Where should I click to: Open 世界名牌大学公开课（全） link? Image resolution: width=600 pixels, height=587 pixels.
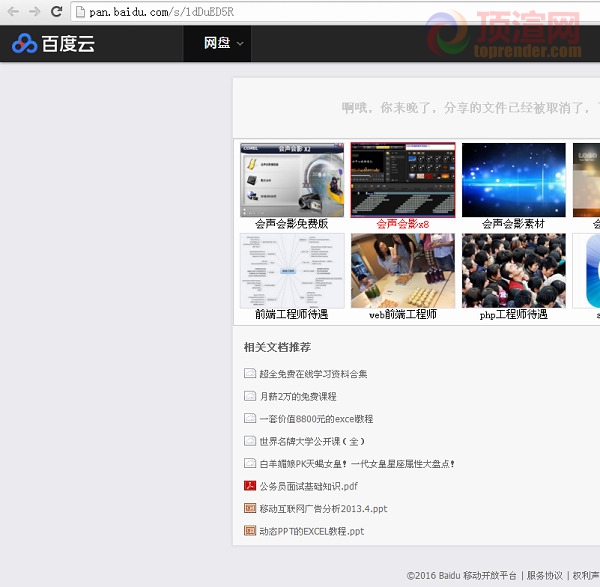coord(312,442)
